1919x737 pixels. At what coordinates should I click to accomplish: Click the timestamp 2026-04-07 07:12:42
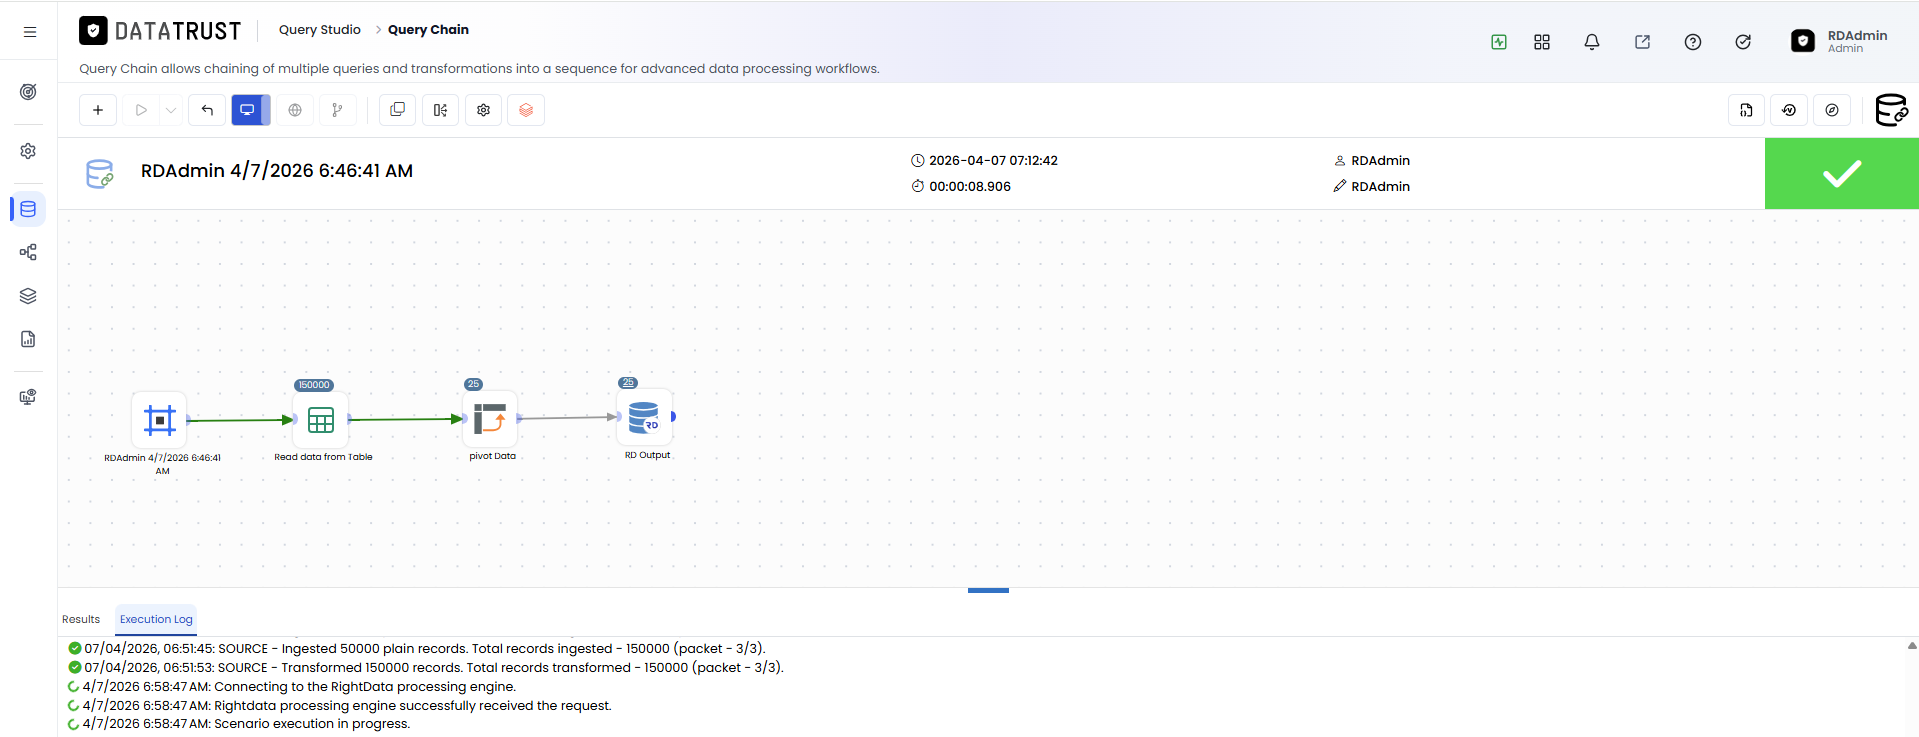tap(993, 161)
